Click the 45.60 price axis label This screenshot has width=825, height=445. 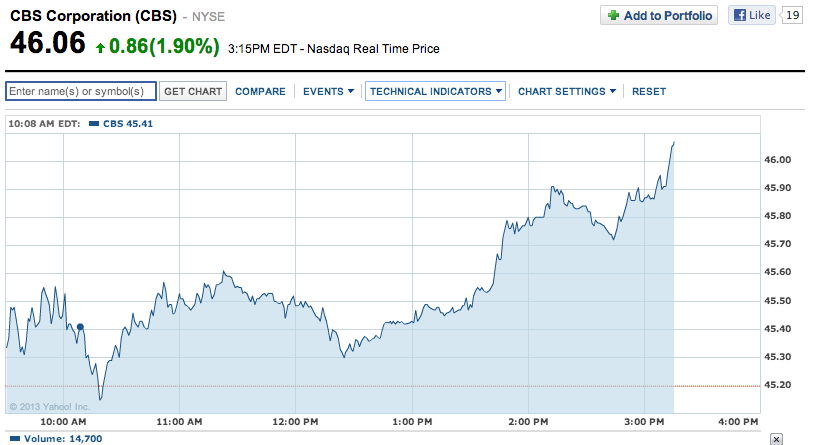[778, 272]
